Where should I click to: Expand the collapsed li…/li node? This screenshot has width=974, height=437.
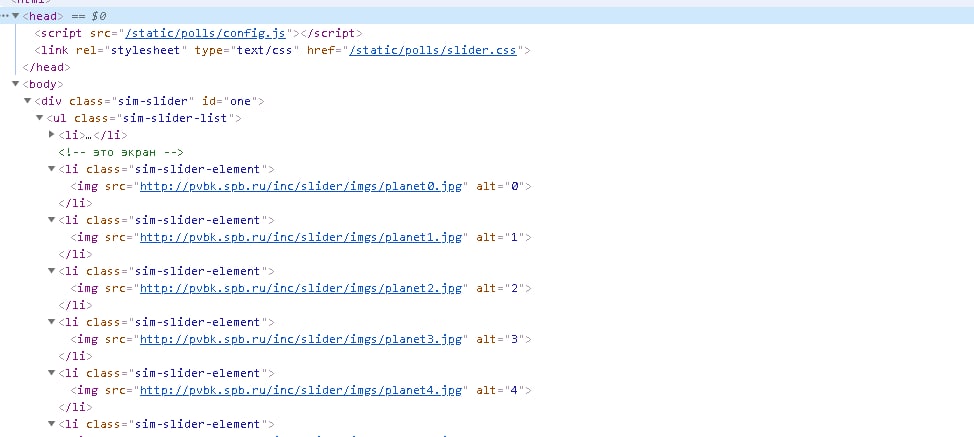tap(52, 134)
